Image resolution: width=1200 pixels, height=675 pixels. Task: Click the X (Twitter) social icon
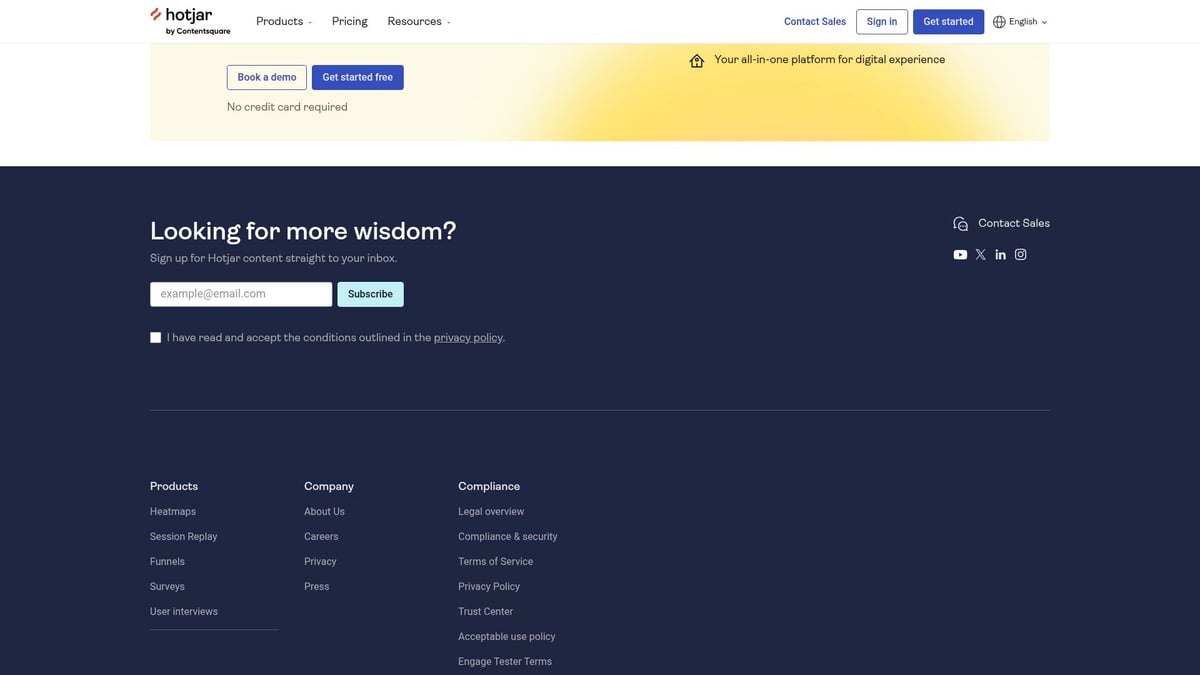pyautogui.click(x=980, y=254)
